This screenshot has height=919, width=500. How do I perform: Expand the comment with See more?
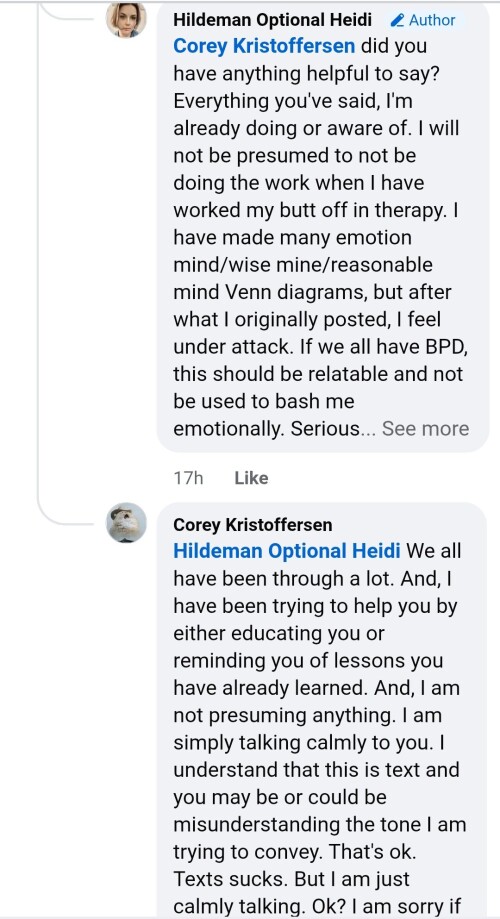[426, 428]
